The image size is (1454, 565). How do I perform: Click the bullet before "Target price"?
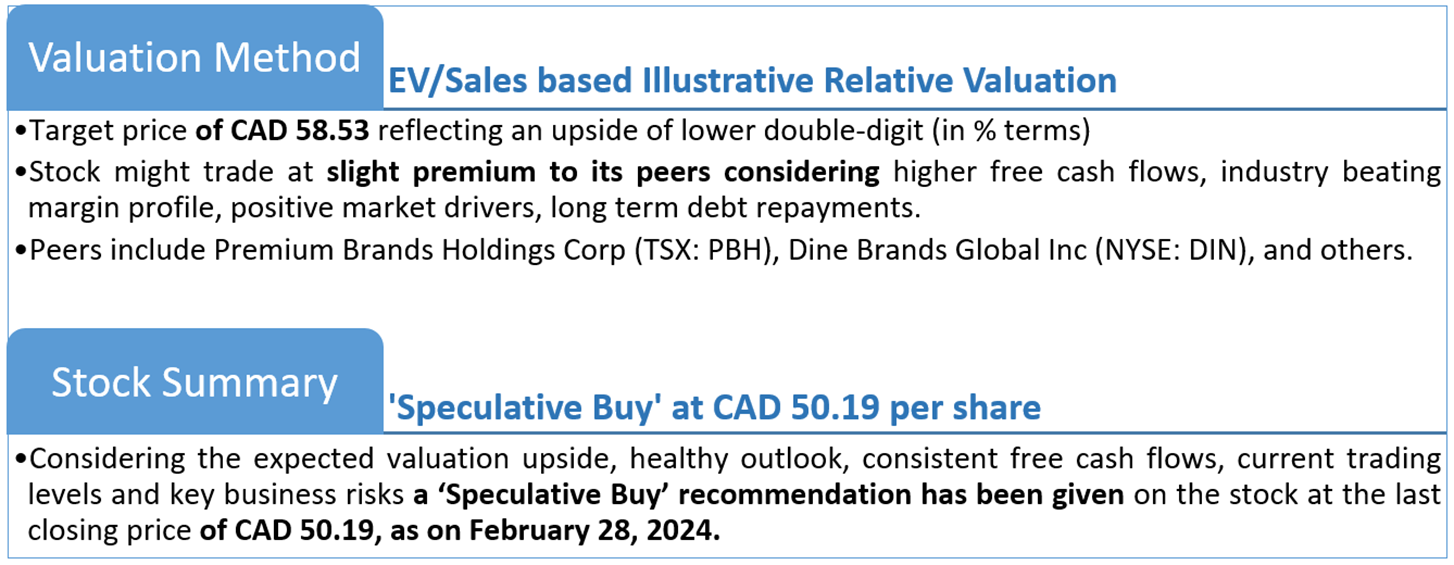tap(23, 131)
